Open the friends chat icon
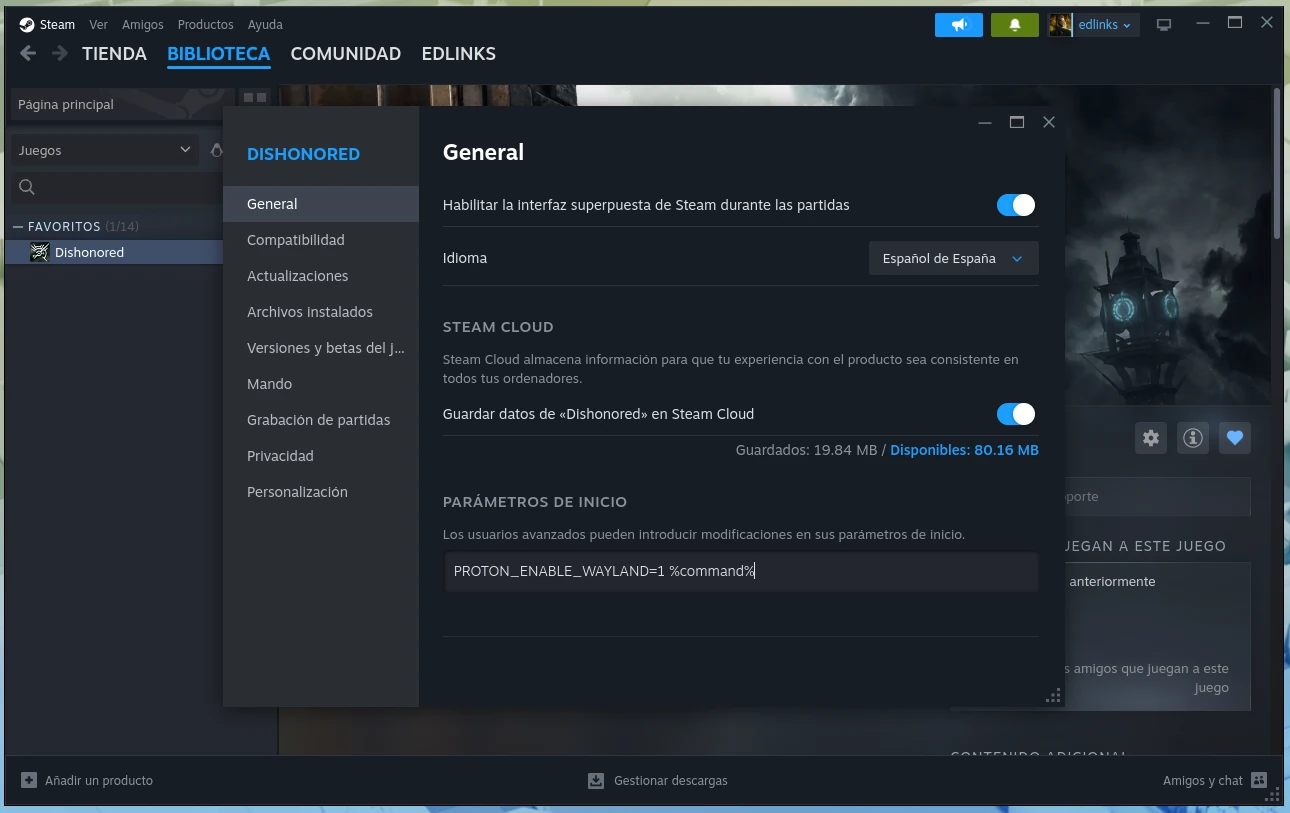Screen dimensions: 1290x813 tap(1259, 780)
